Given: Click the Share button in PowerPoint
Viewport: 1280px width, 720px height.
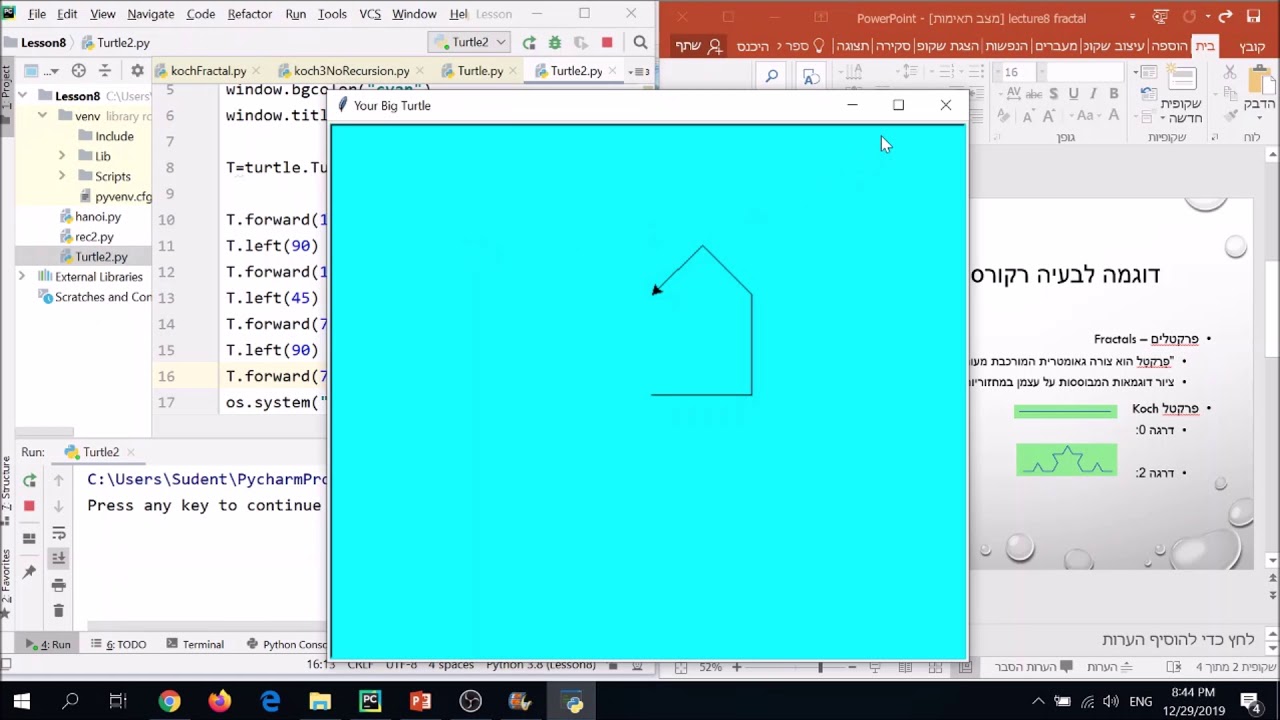Looking at the screenshot, I should point(699,46).
